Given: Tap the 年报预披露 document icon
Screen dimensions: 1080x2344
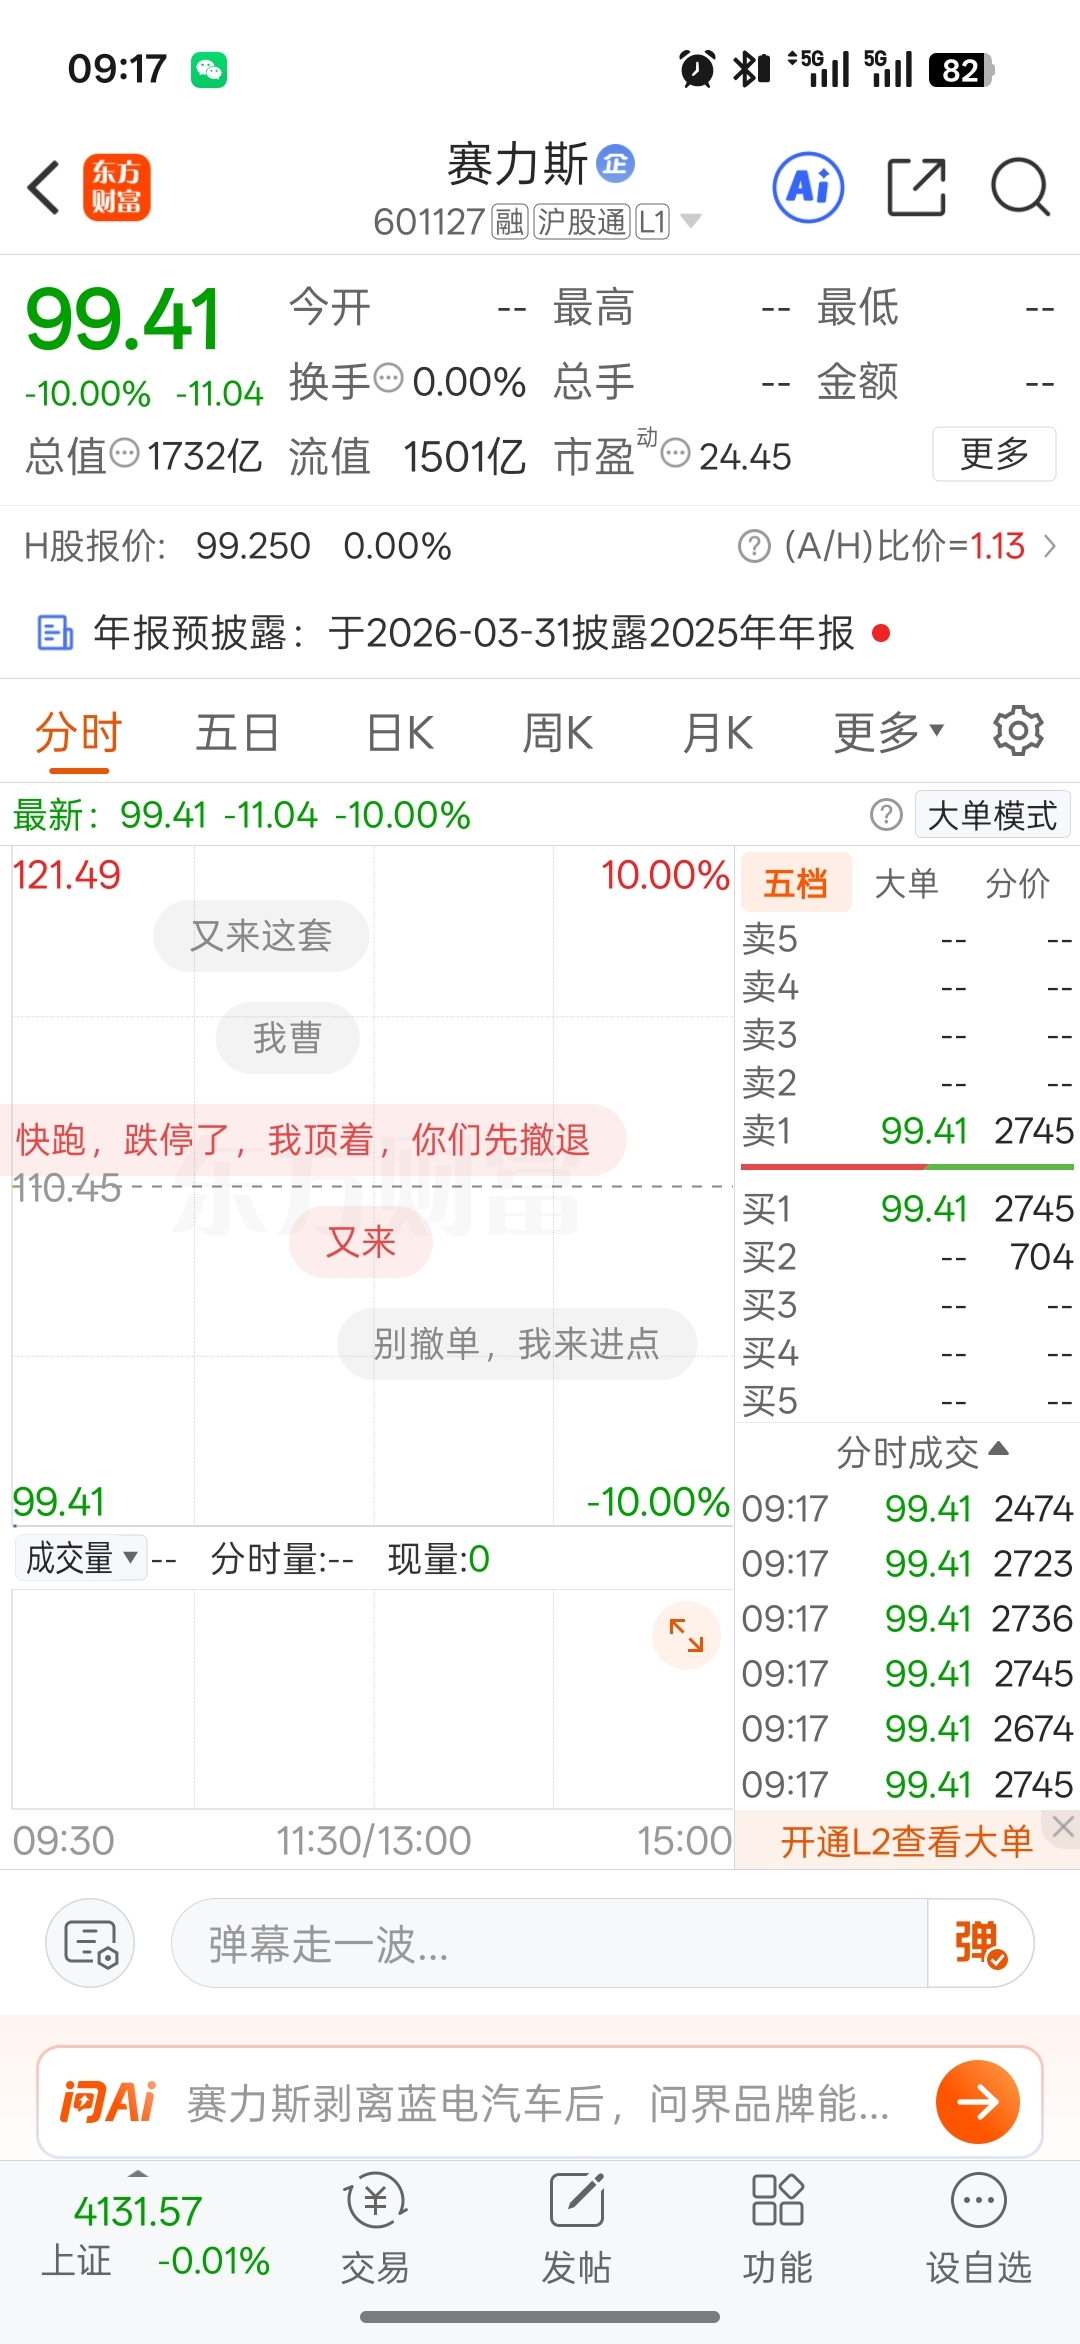Looking at the screenshot, I should coord(55,633).
